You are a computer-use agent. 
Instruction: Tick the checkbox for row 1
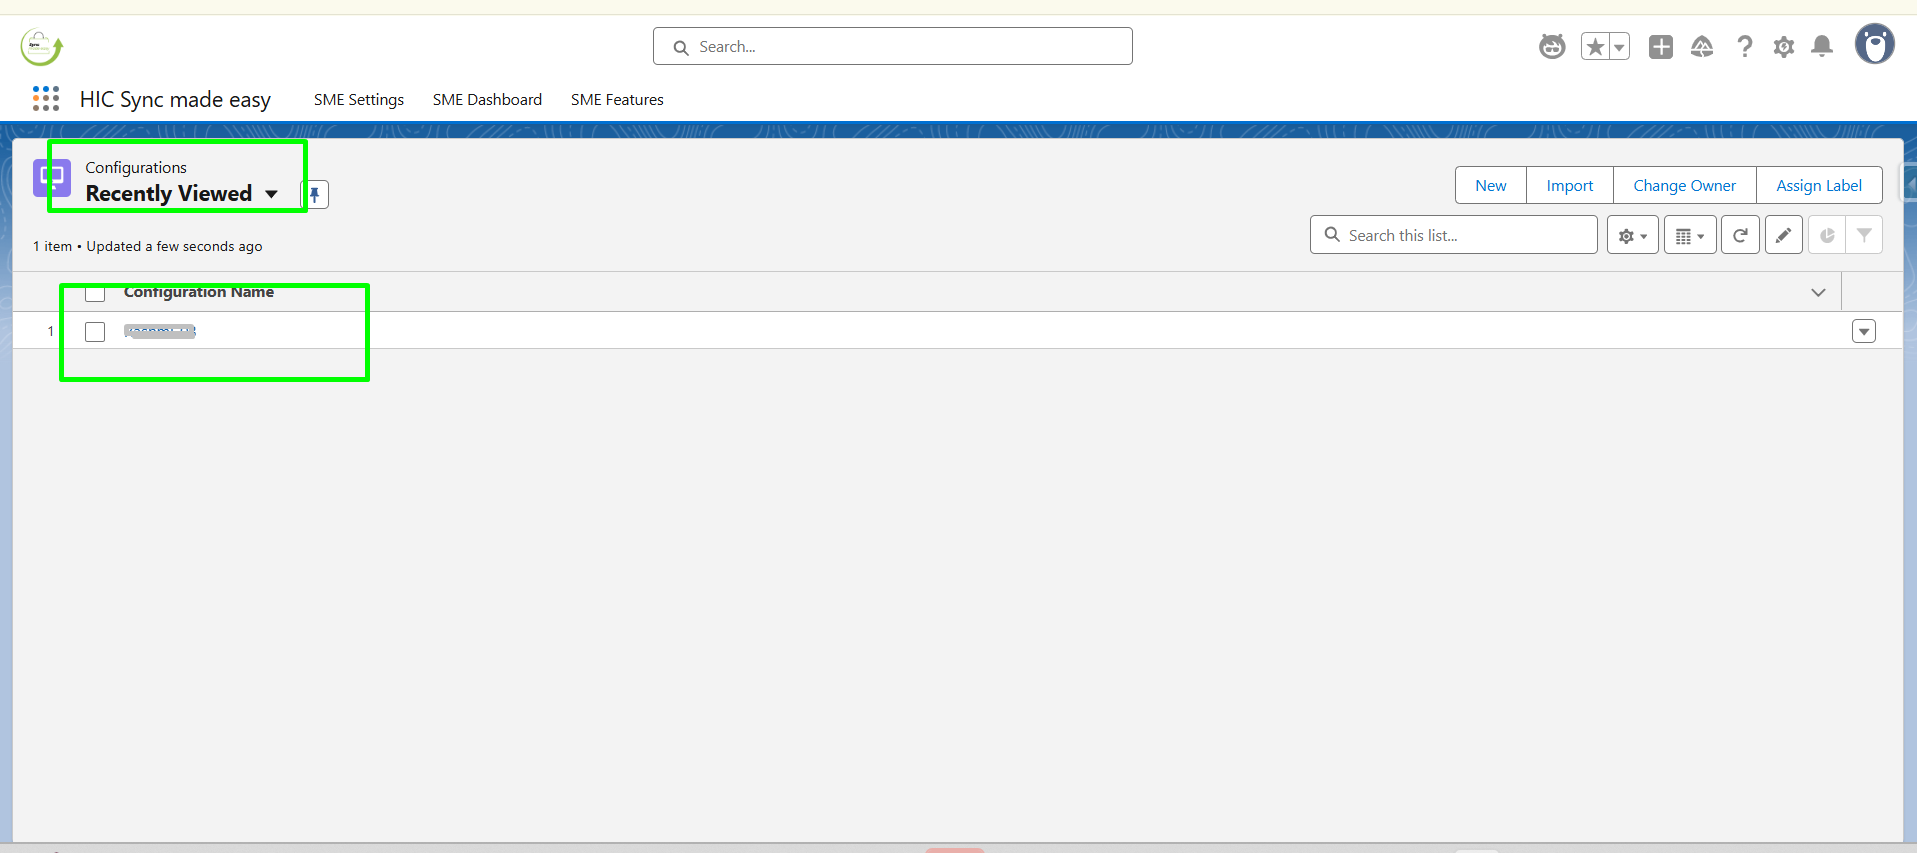95,331
